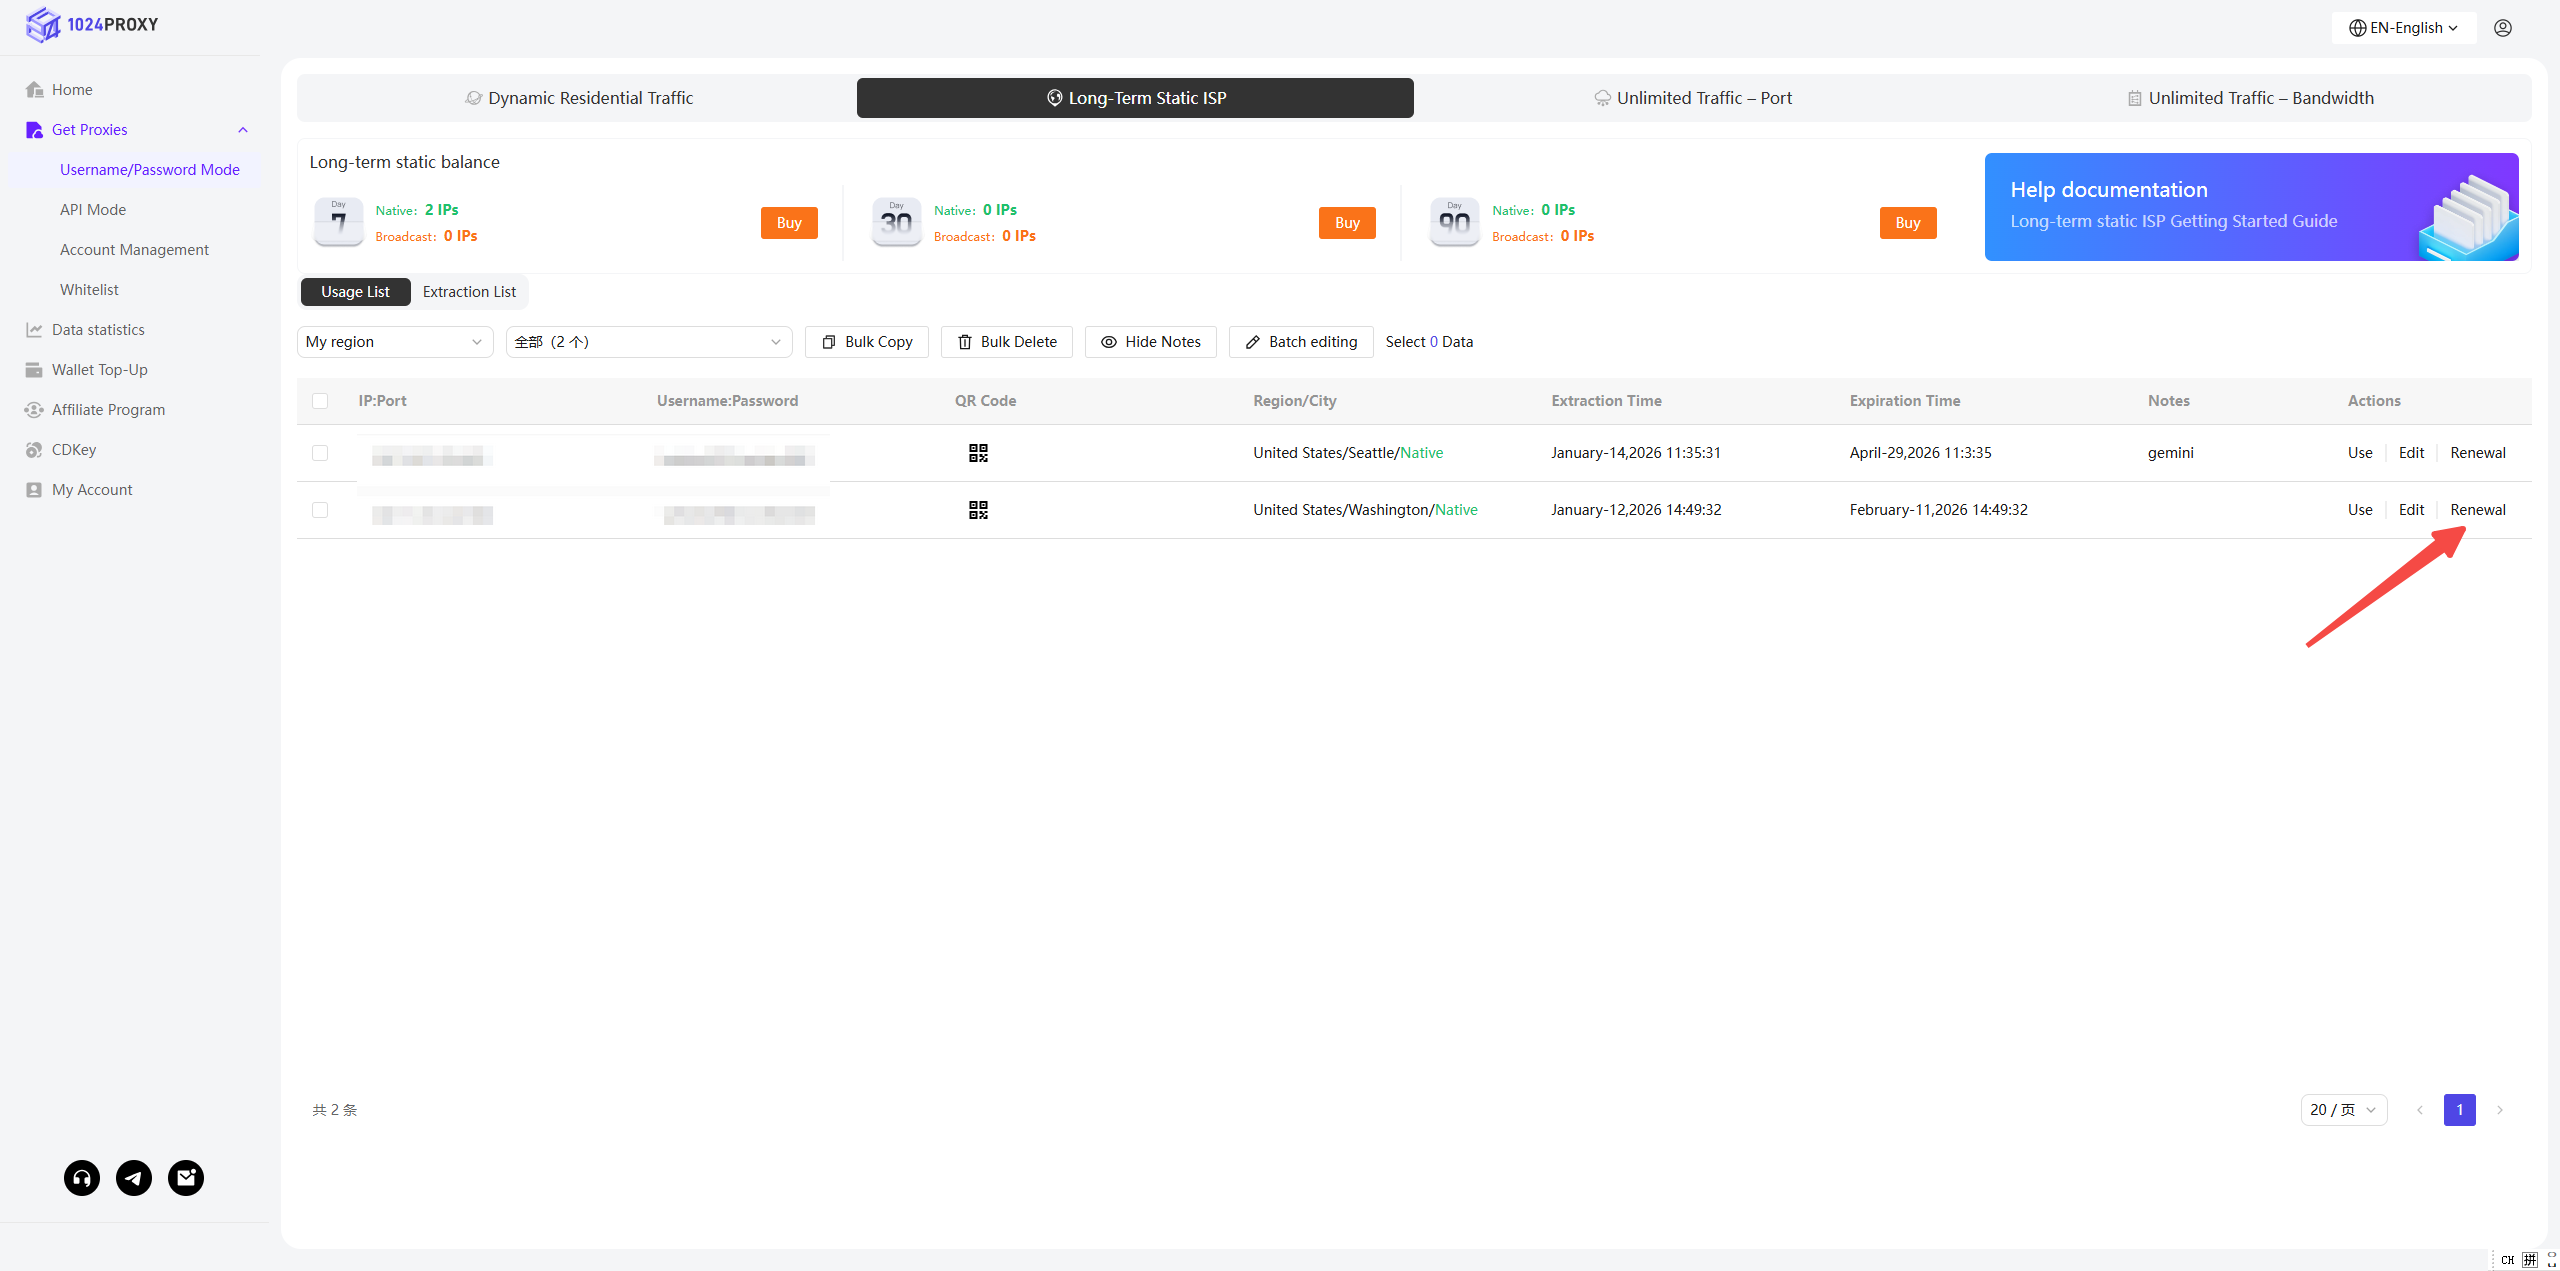The width and height of the screenshot is (2560, 1271).
Task: Open the Telegram contact icon
Action: pyautogui.click(x=134, y=1178)
